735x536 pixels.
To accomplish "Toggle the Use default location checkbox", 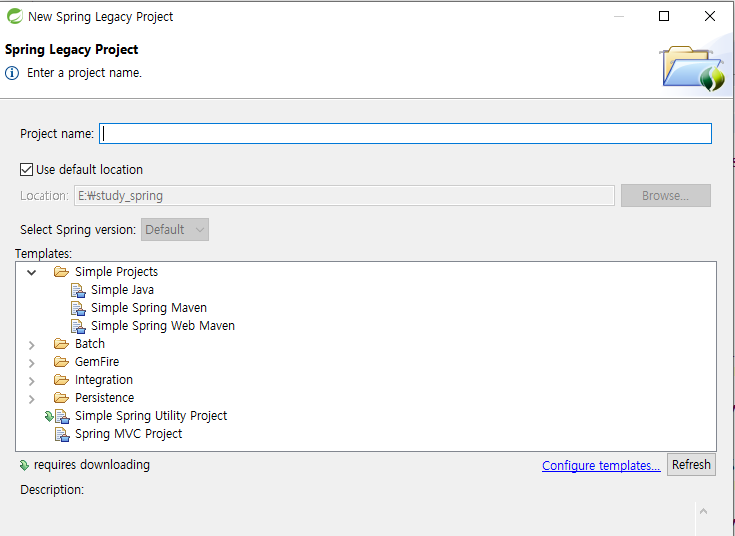I will [x=26, y=169].
